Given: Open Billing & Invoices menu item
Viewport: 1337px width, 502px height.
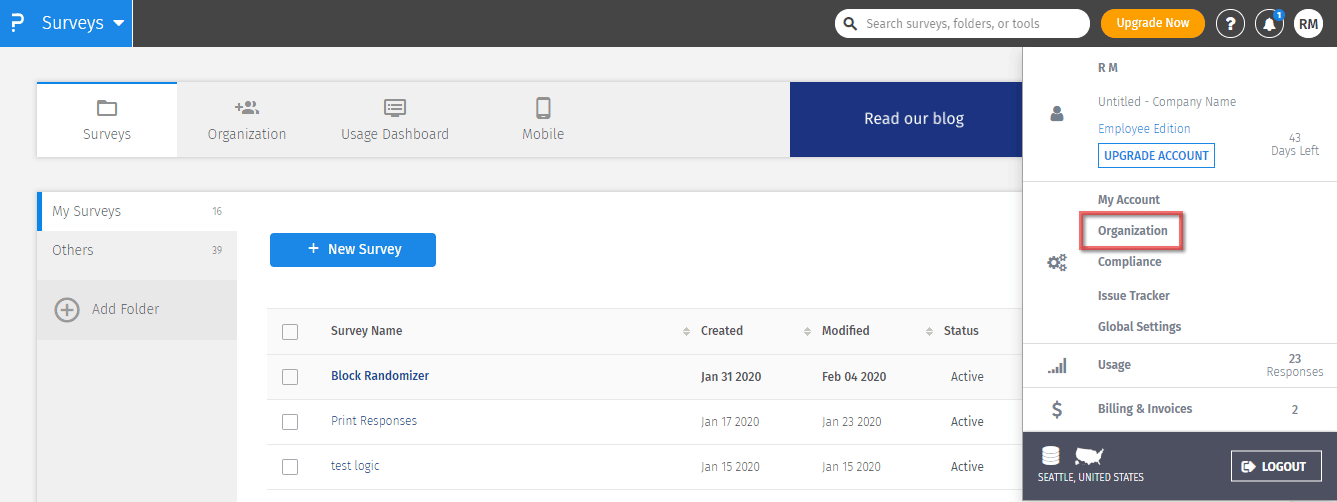Looking at the screenshot, I should coord(1145,409).
